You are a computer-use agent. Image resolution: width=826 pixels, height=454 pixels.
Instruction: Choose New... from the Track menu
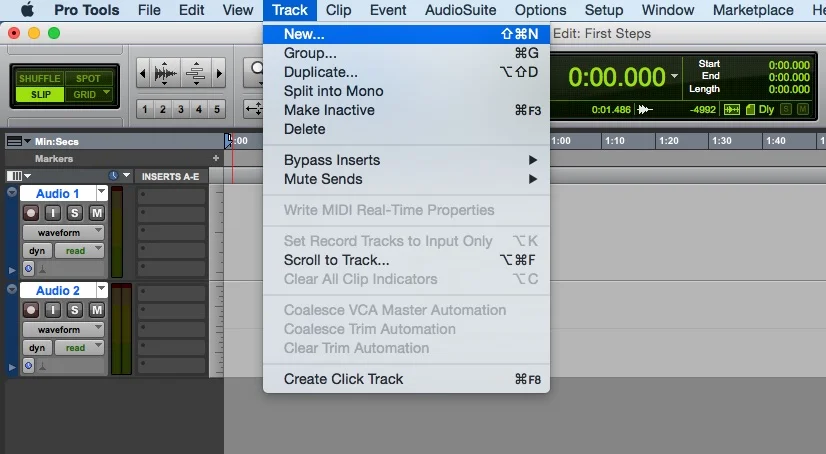[x=406, y=34]
